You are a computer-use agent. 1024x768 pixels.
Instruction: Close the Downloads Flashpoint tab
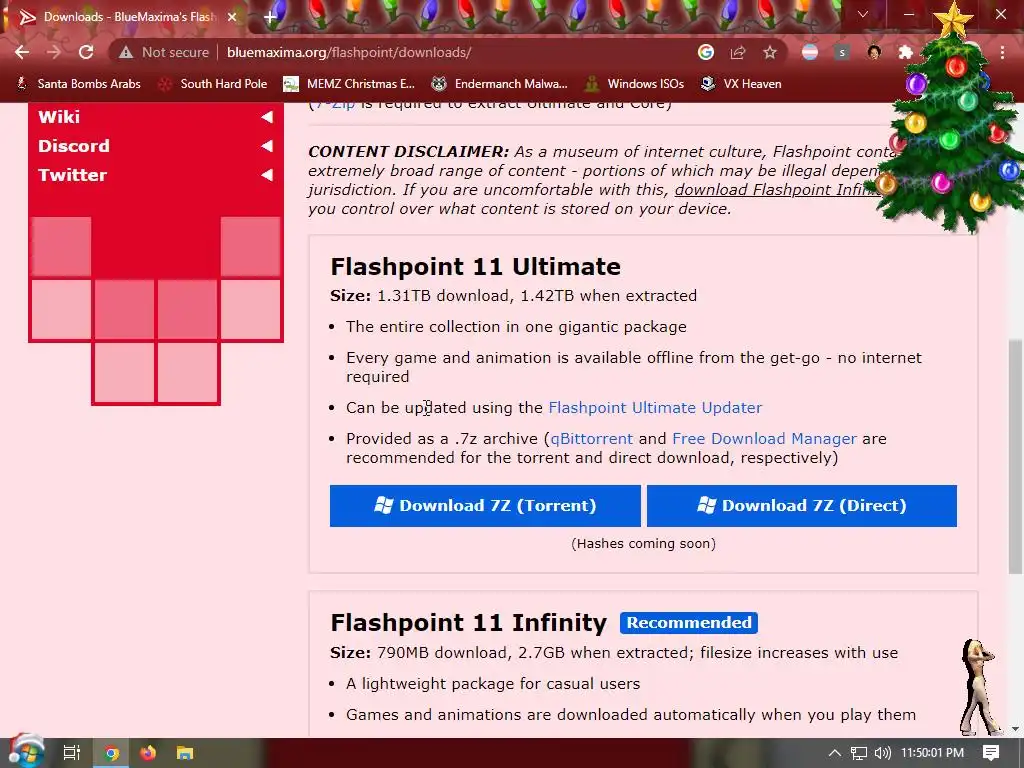[232, 17]
